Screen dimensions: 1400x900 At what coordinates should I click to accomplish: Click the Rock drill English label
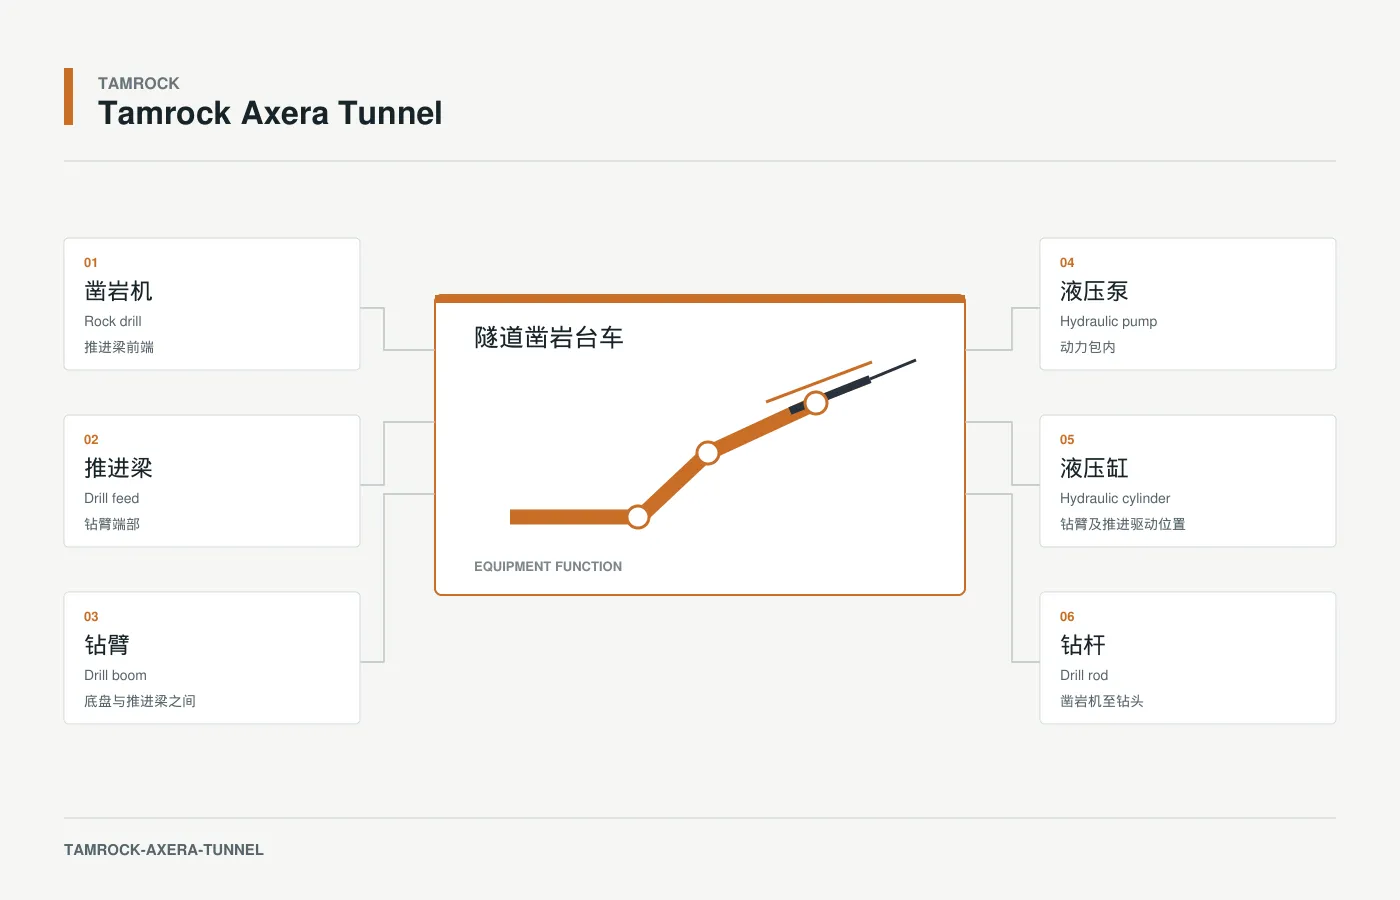[x=113, y=321]
